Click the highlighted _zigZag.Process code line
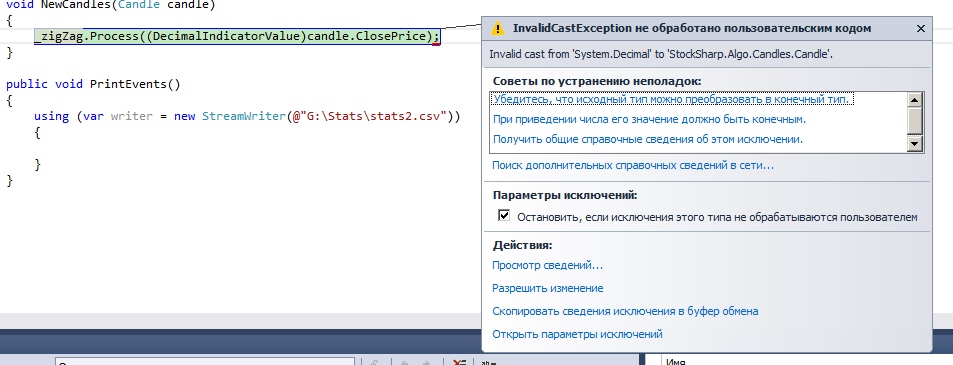 click(237, 36)
